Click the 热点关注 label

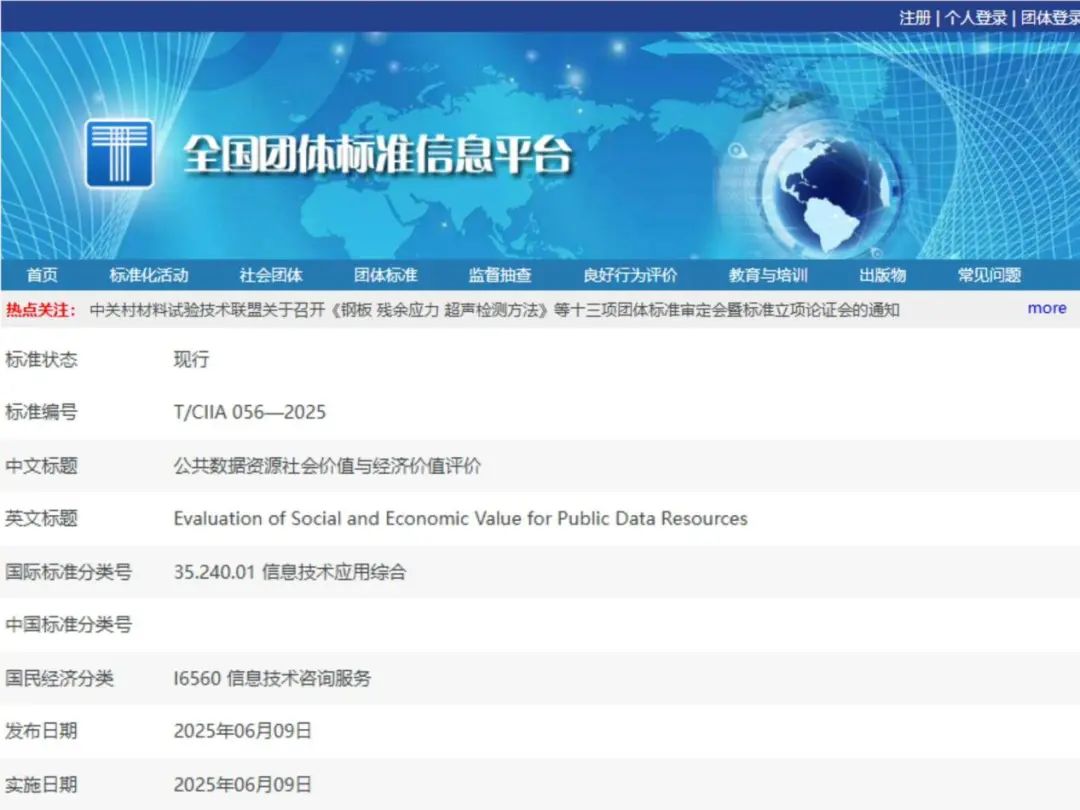tap(41, 310)
